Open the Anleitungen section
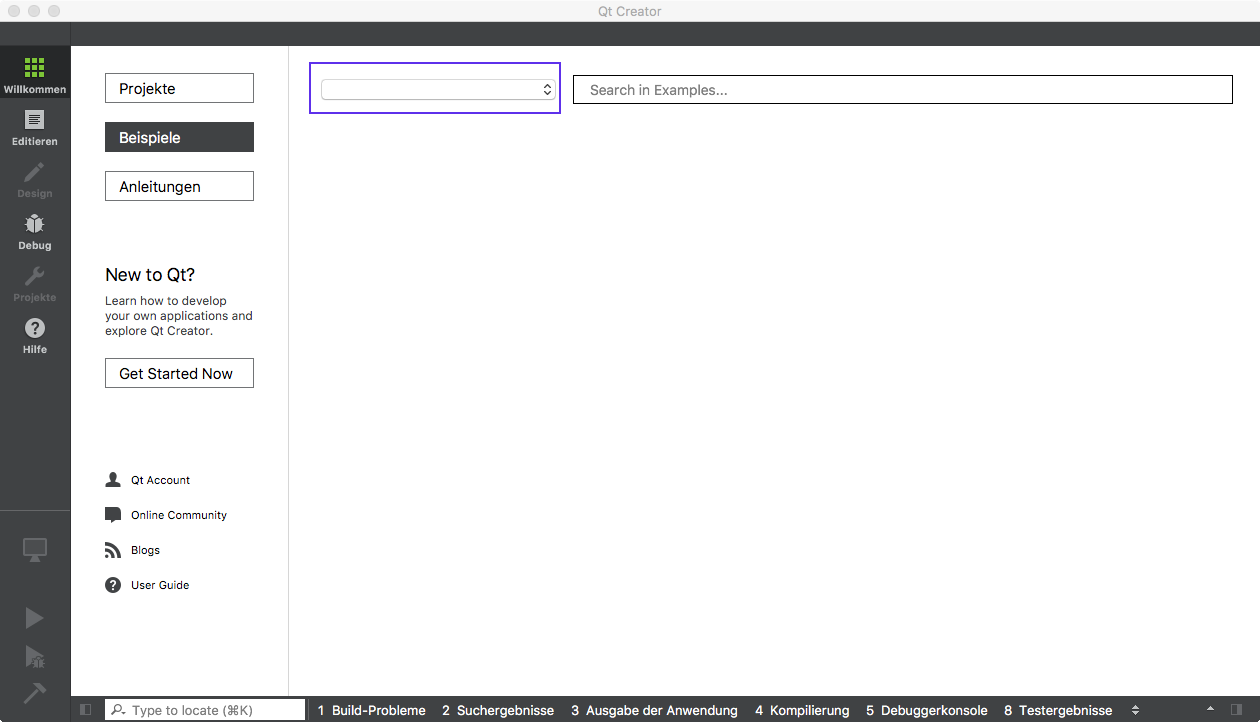This screenshot has width=1260, height=722. [179, 186]
